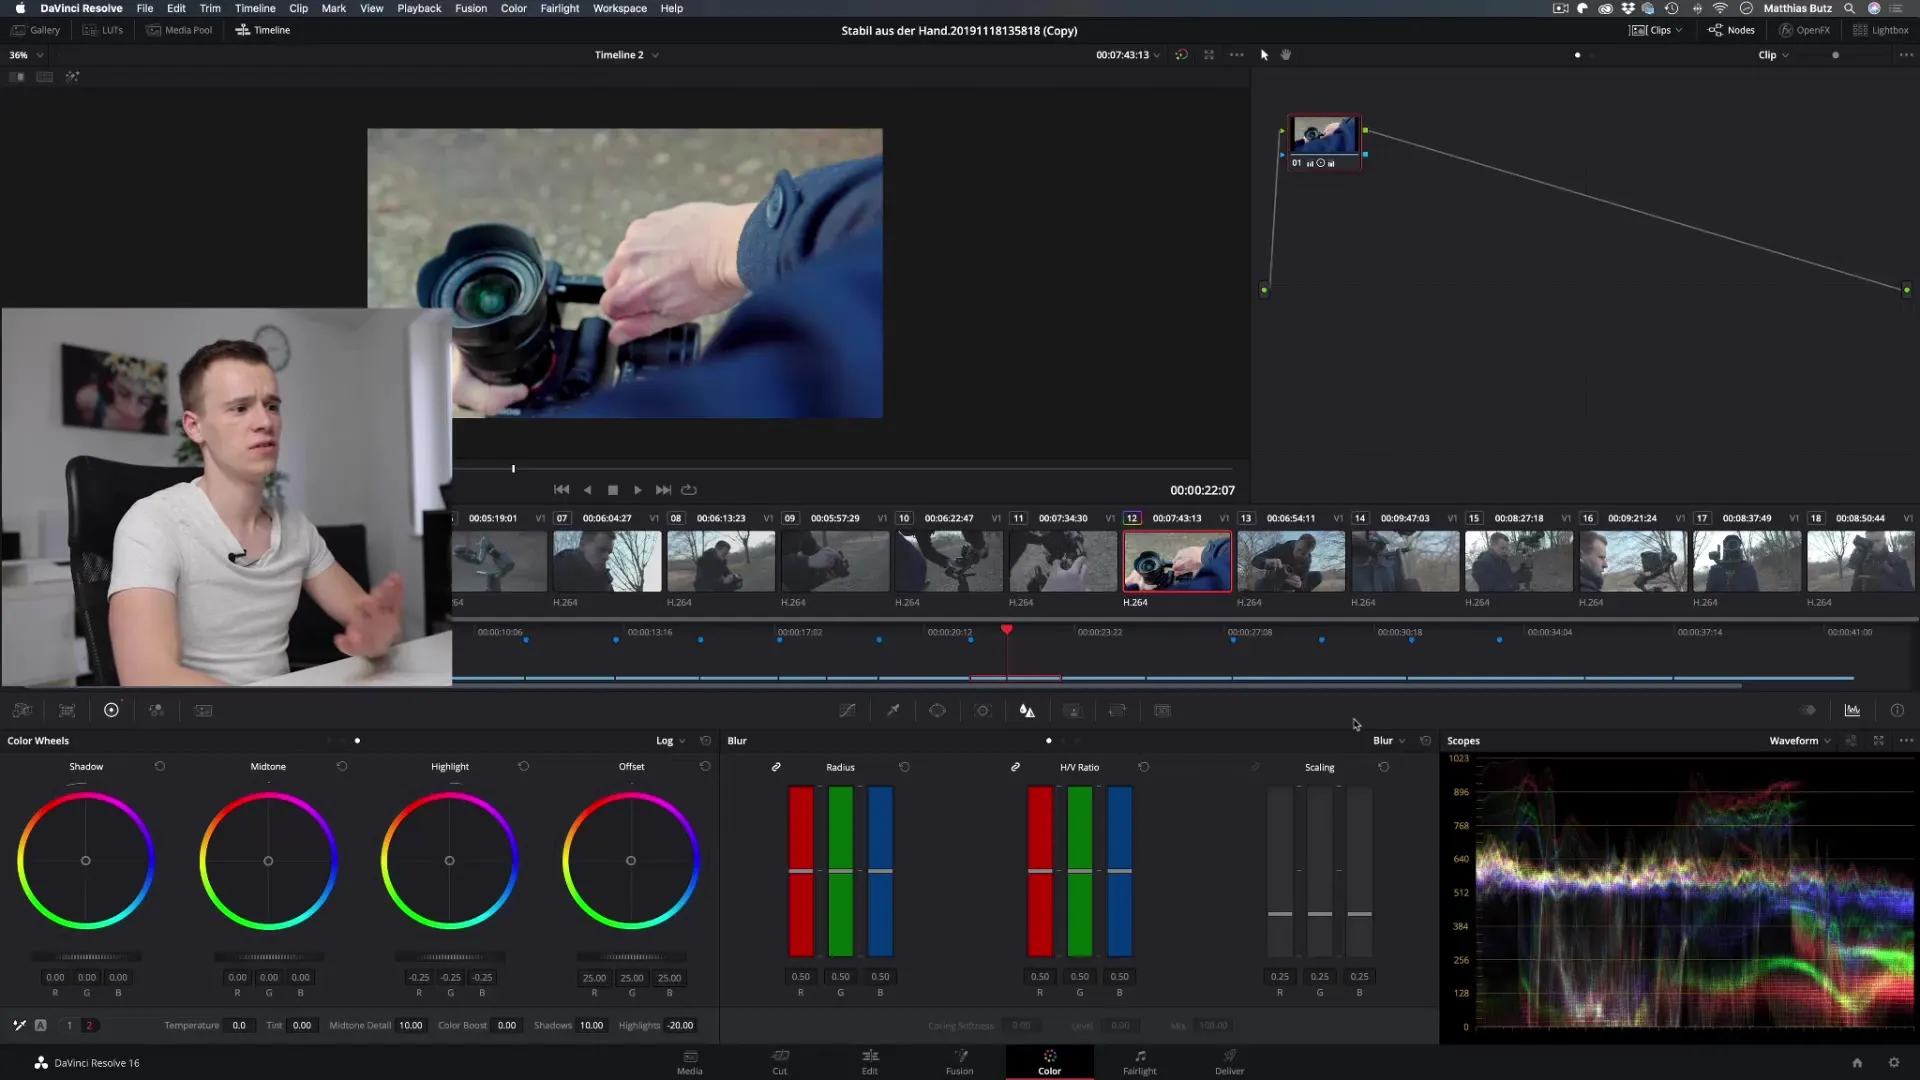Open the Motion Effects palette icon
The image size is (1920, 1080).
203,710
